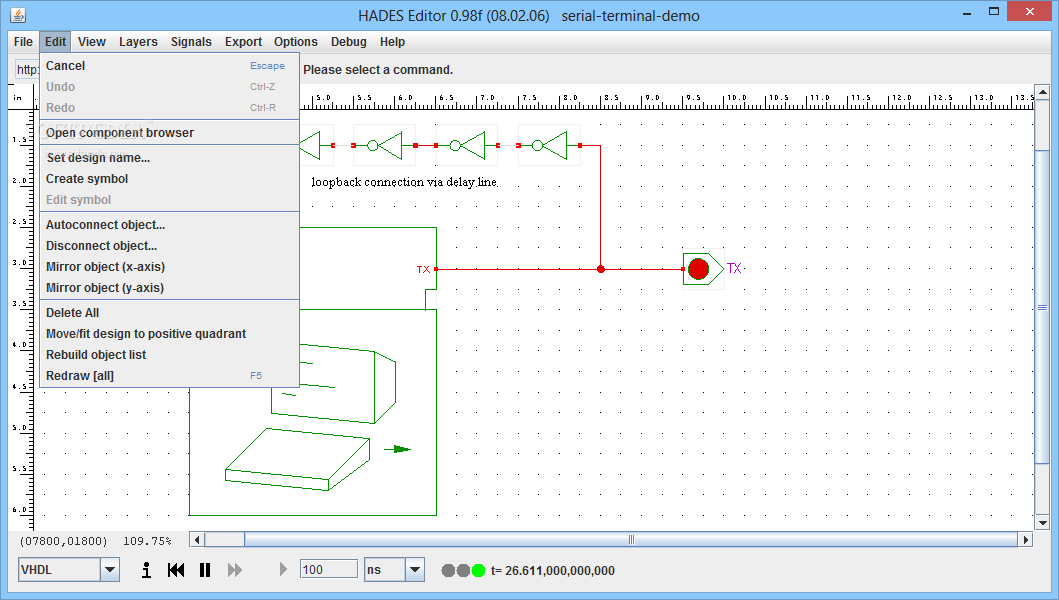Click the vertical scrollbar down arrow
The image size is (1059, 600).
point(1042,523)
